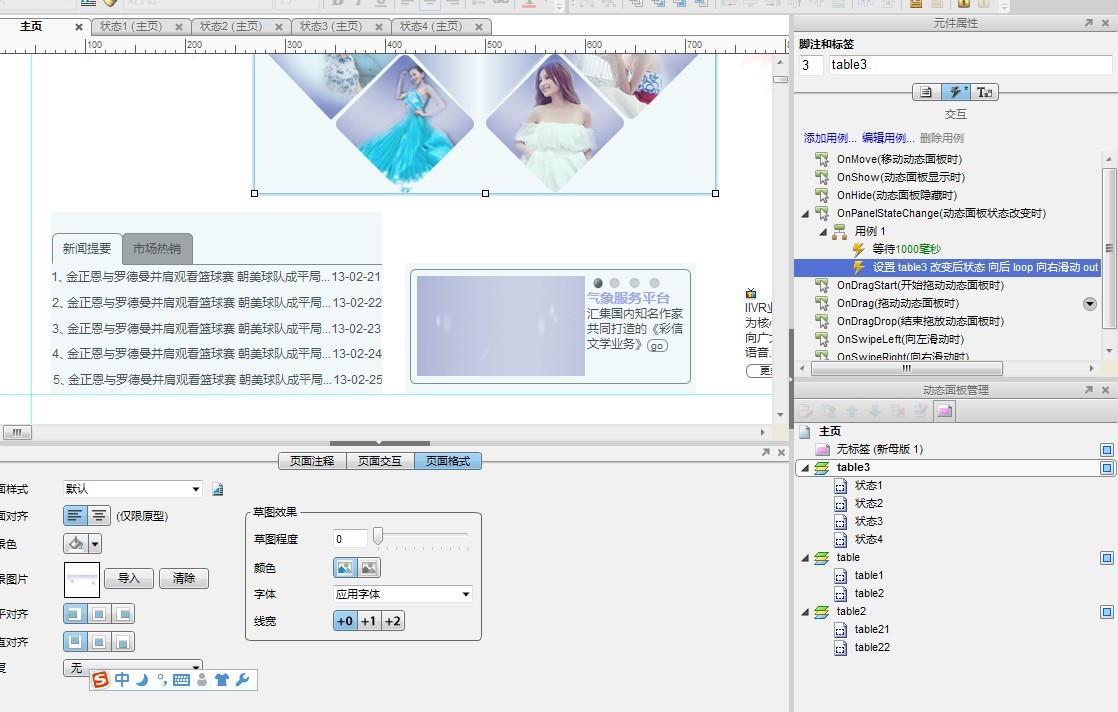This screenshot has width=1118, height=712.
Task: Open the 页面注释 tab
Action: [x=312, y=461]
